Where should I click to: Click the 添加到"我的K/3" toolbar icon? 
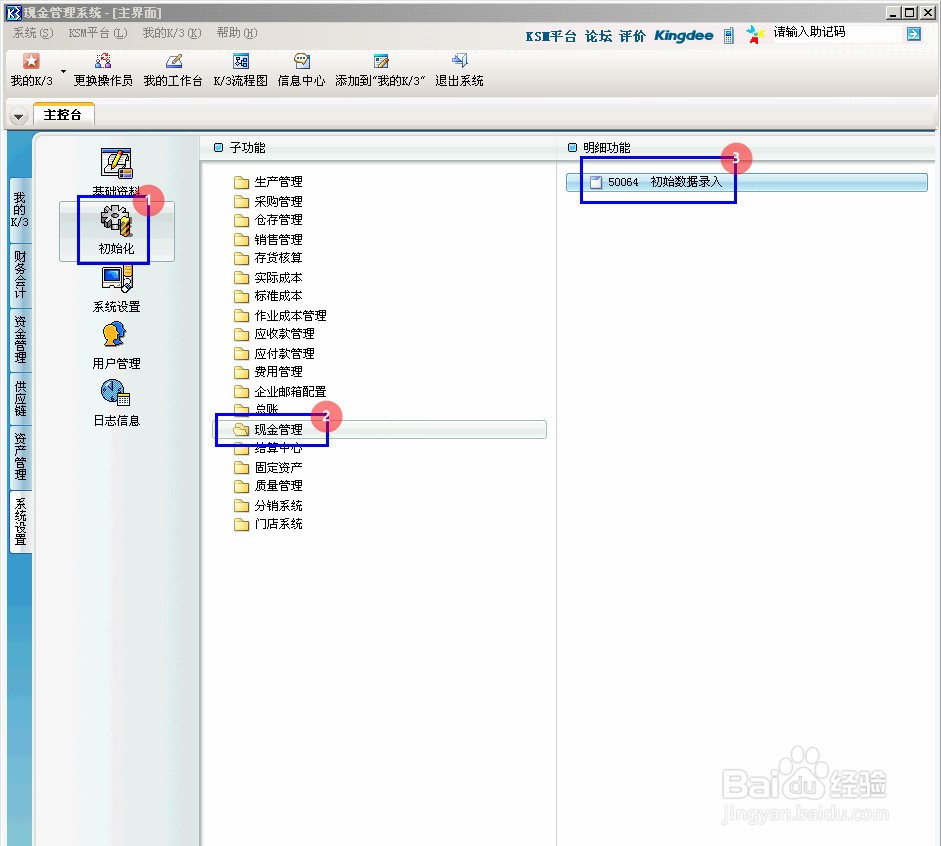[x=380, y=61]
